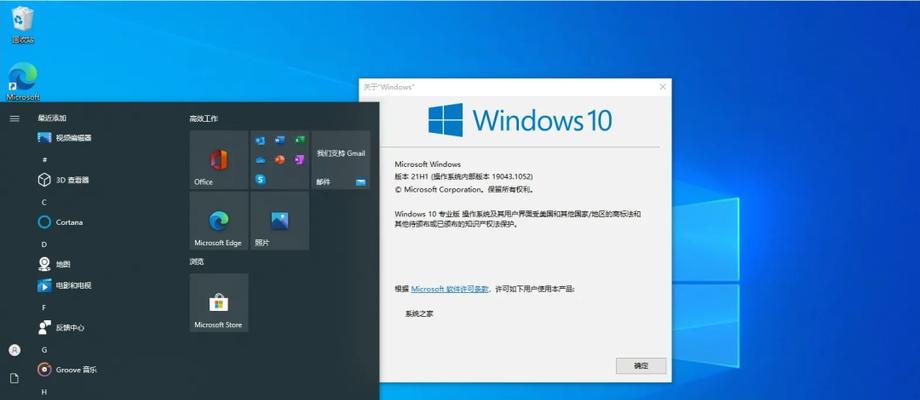This screenshot has height=400, width=920.
Task: Click the 版本 21H1 version text line
Action: (464, 176)
